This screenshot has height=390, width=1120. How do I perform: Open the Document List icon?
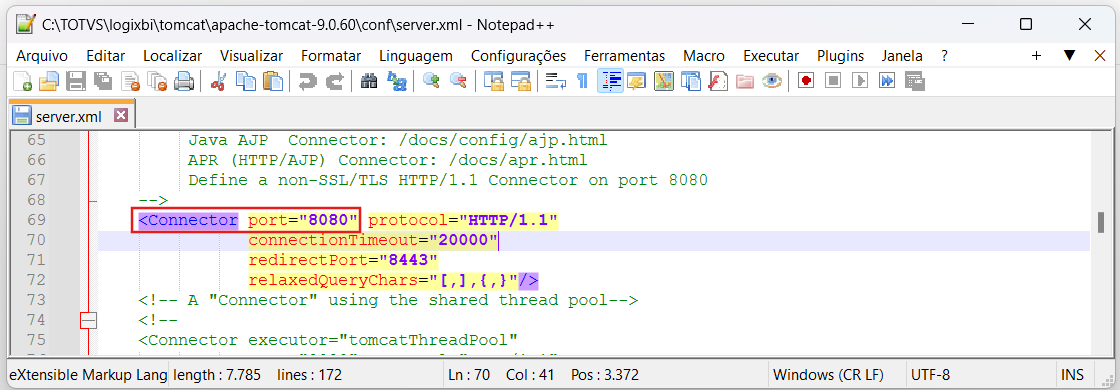pyautogui.click(x=691, y=81)
